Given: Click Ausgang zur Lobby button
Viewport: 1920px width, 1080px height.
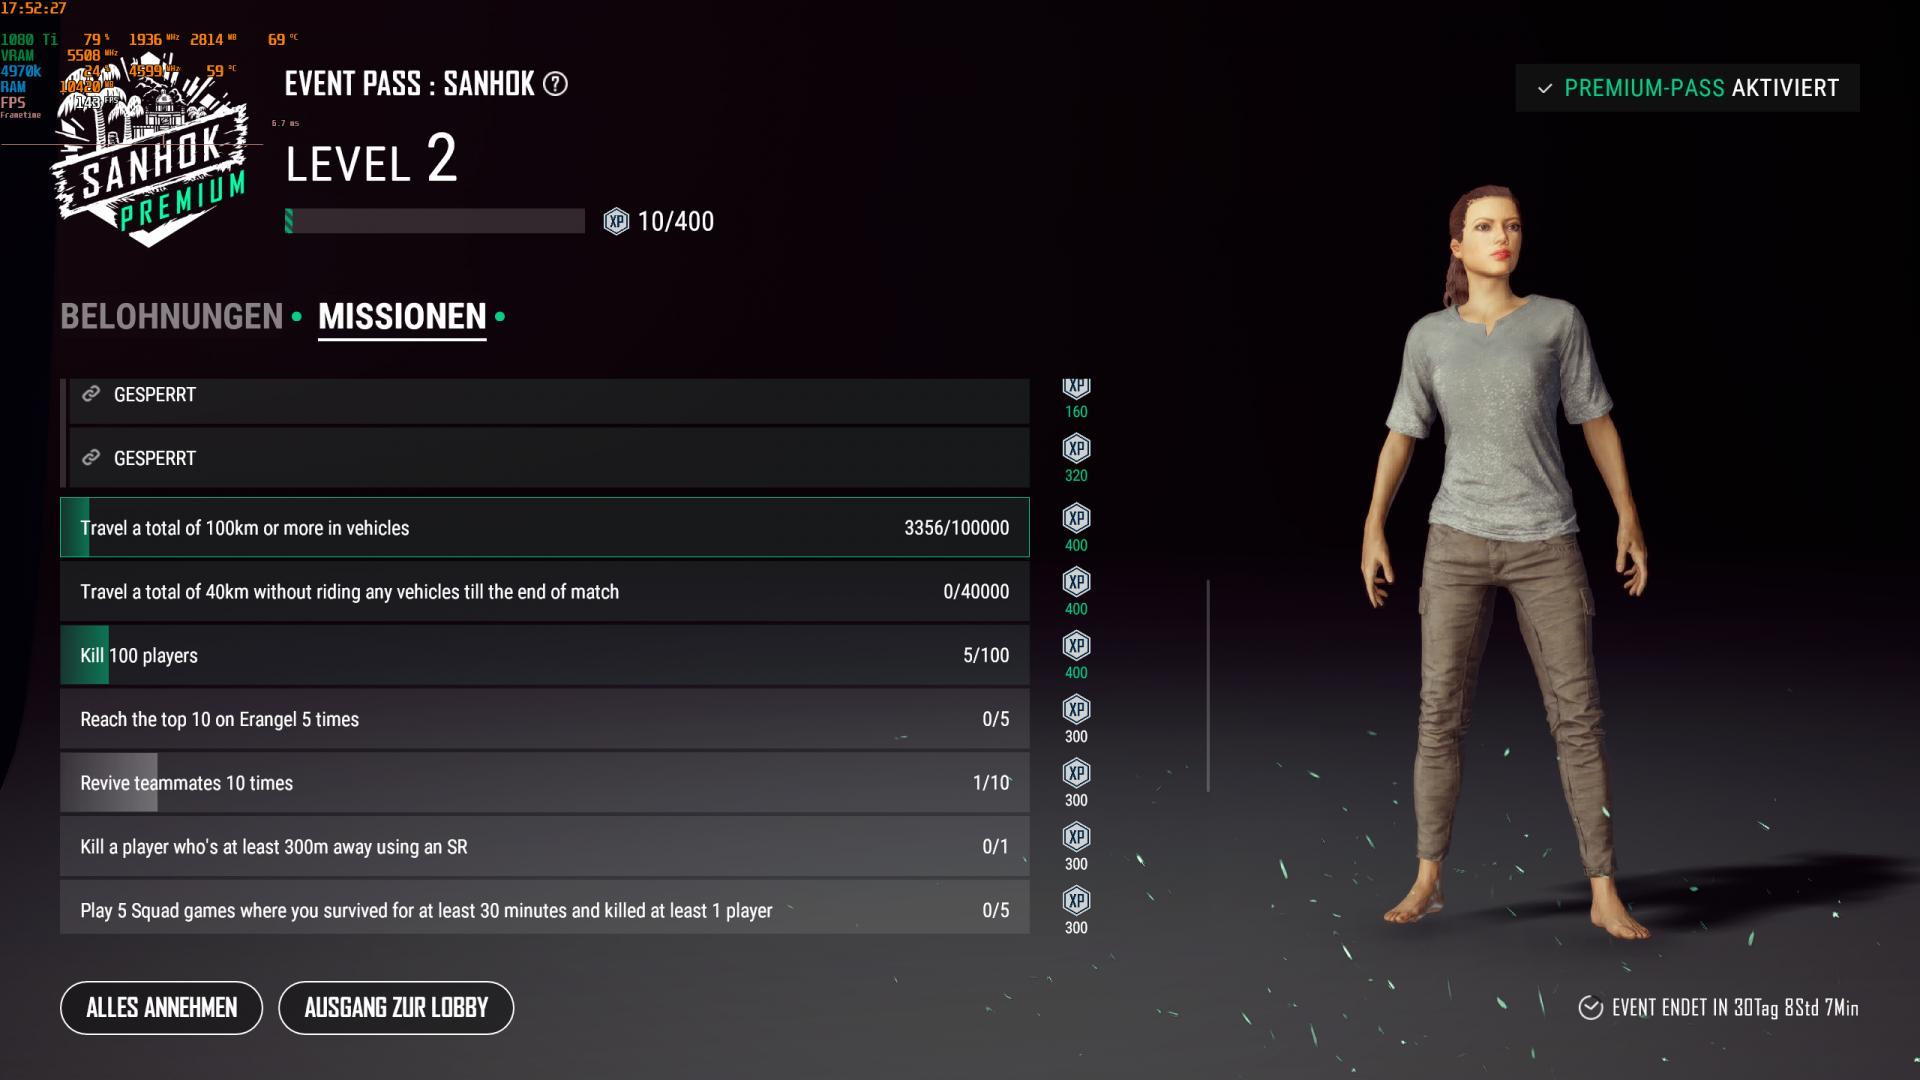Looking at the screenshot, I should point(396,1008).
